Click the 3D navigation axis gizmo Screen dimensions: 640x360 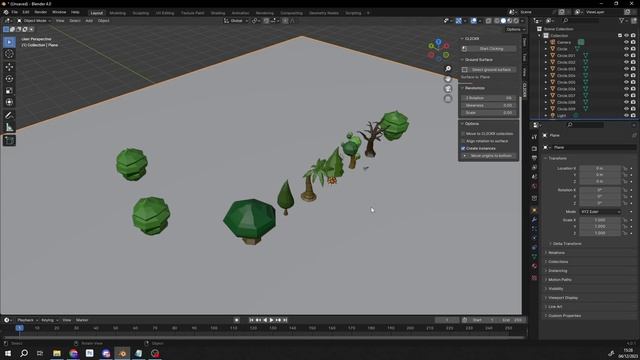[x=438, y=50]
